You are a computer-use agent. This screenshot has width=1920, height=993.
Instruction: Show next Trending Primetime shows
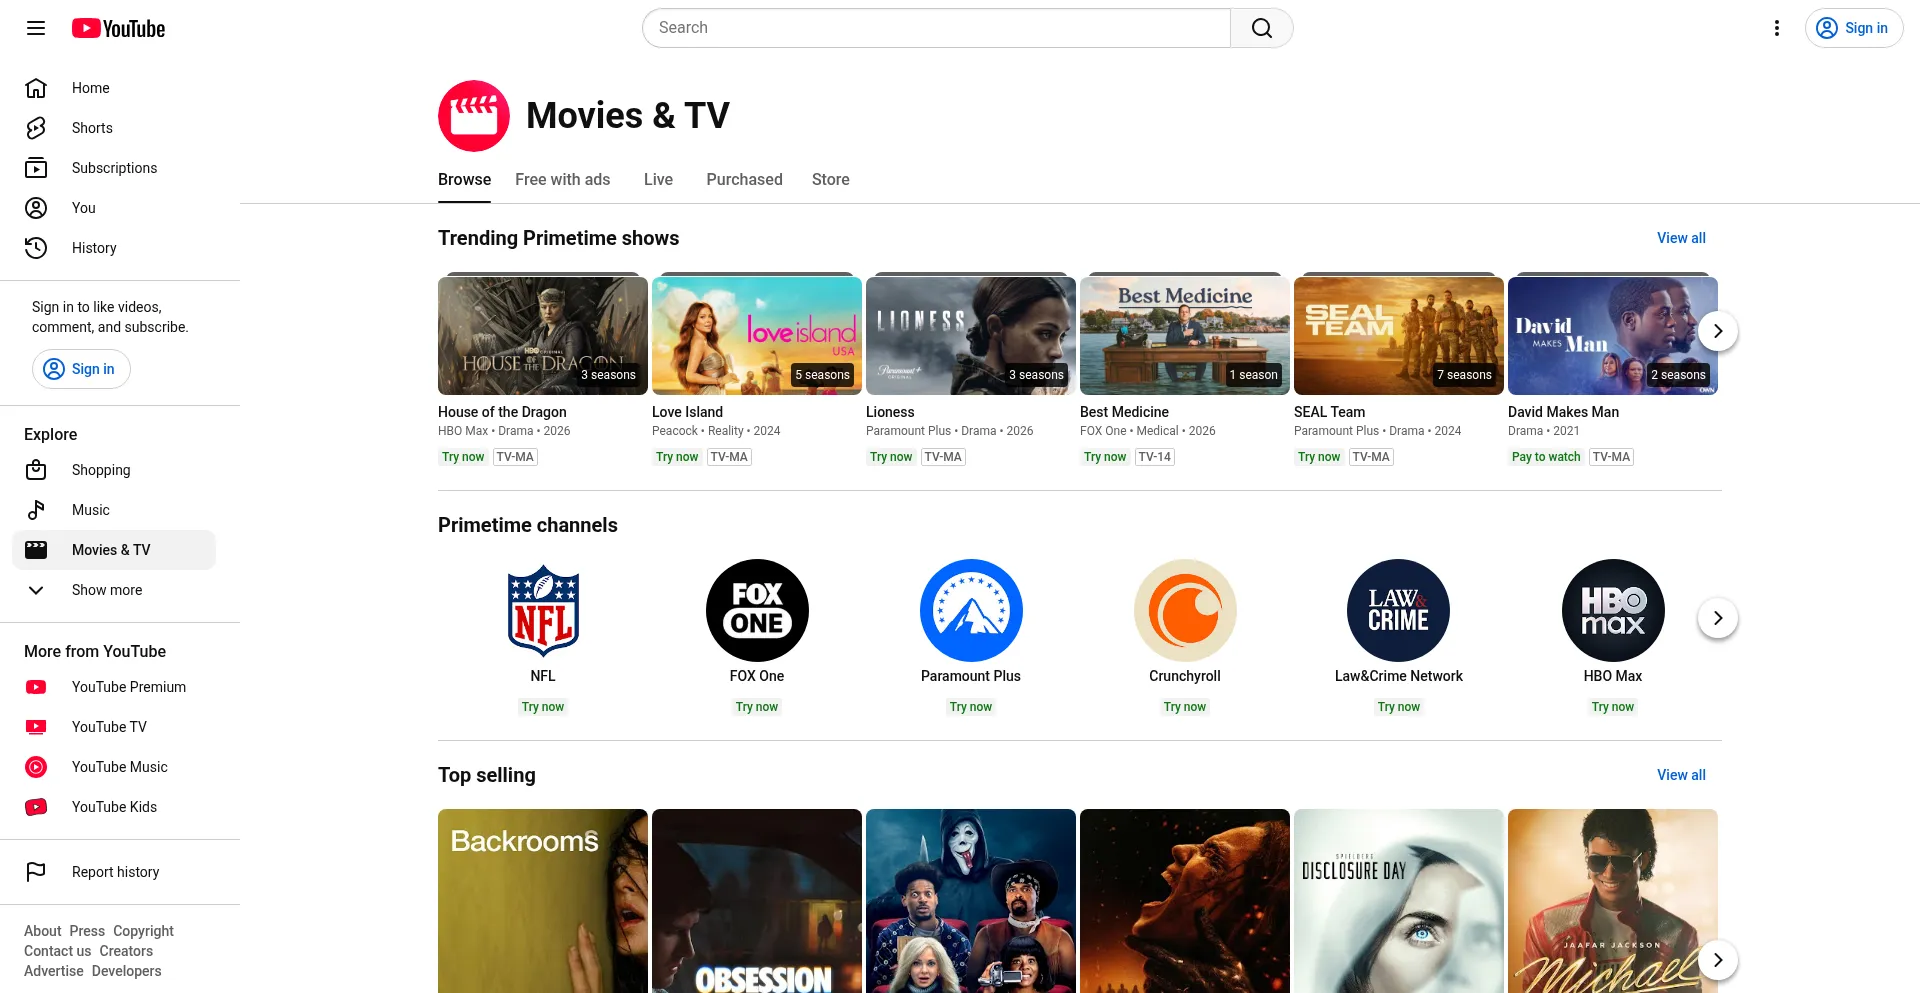point(1718,331)
